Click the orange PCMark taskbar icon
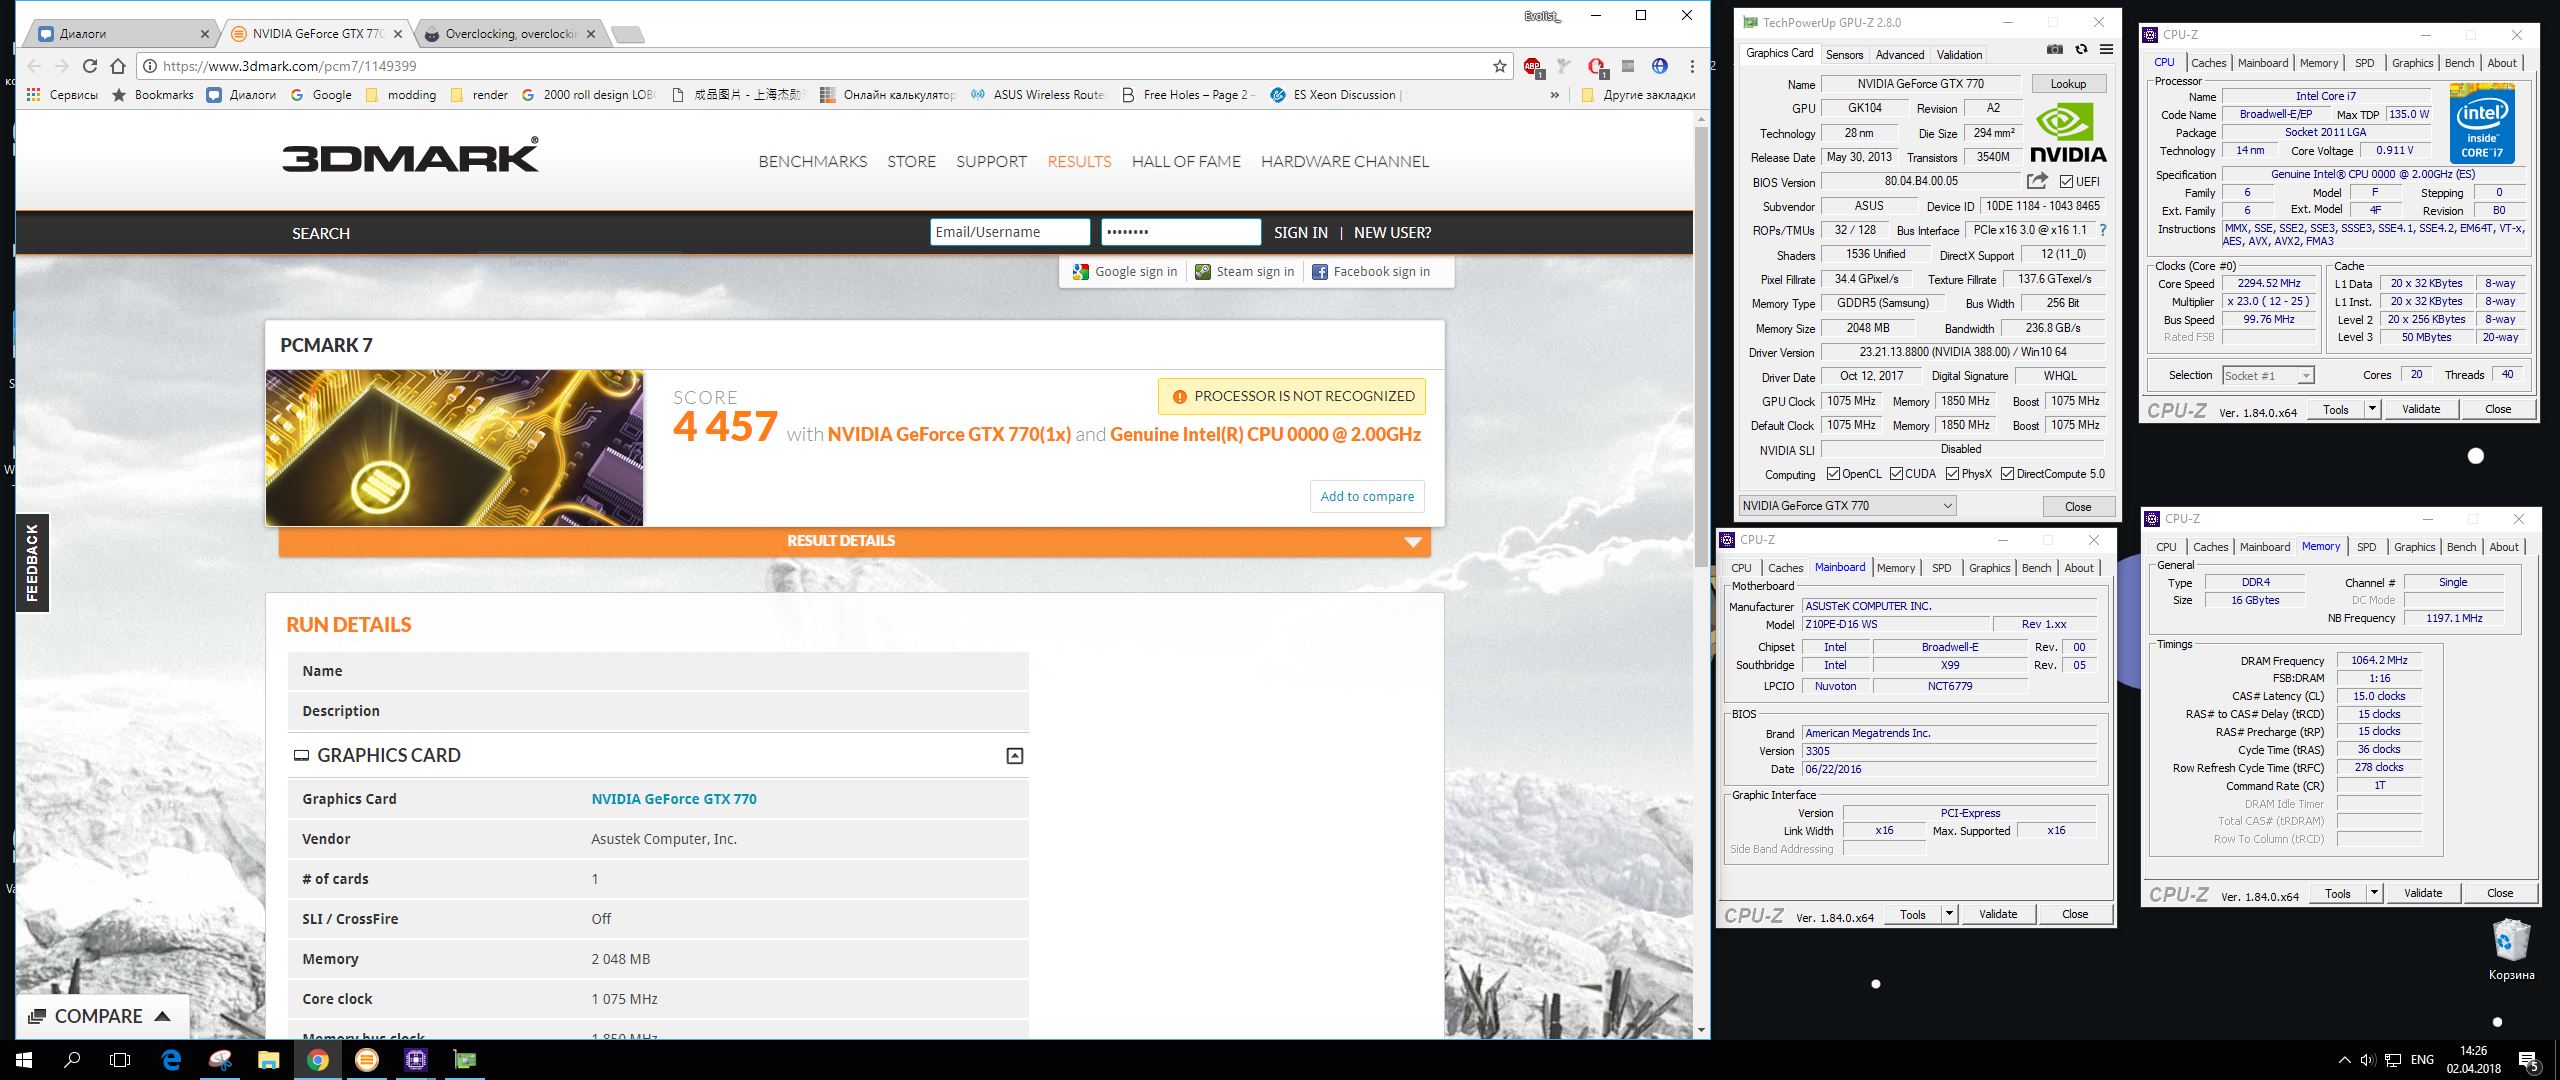 [367, 1060]
